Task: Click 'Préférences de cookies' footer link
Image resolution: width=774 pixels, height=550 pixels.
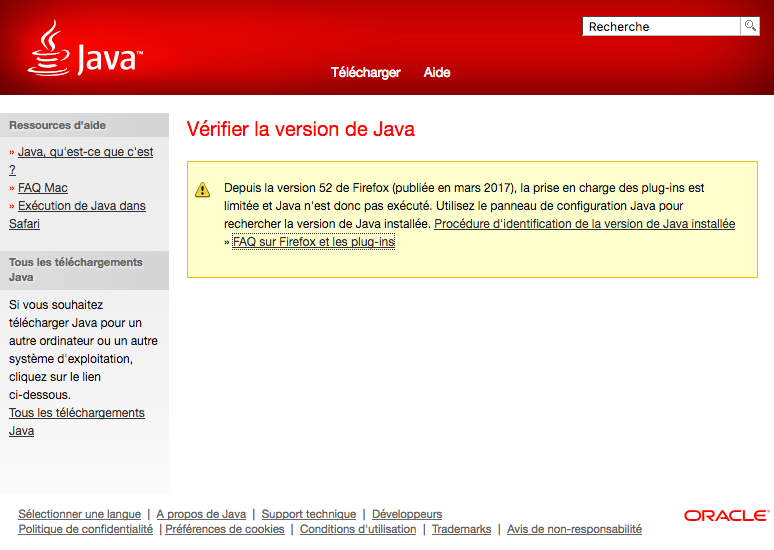Action: tap(225, 529)
